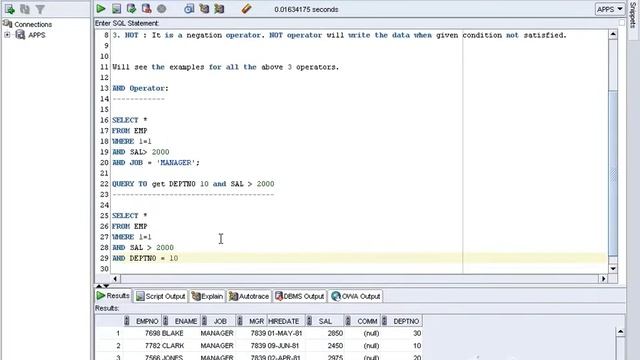The height and width of the screenshot is (360, 640).
Task: Click the grey Cancel execution icon
Action: click(x=162, y=9)
